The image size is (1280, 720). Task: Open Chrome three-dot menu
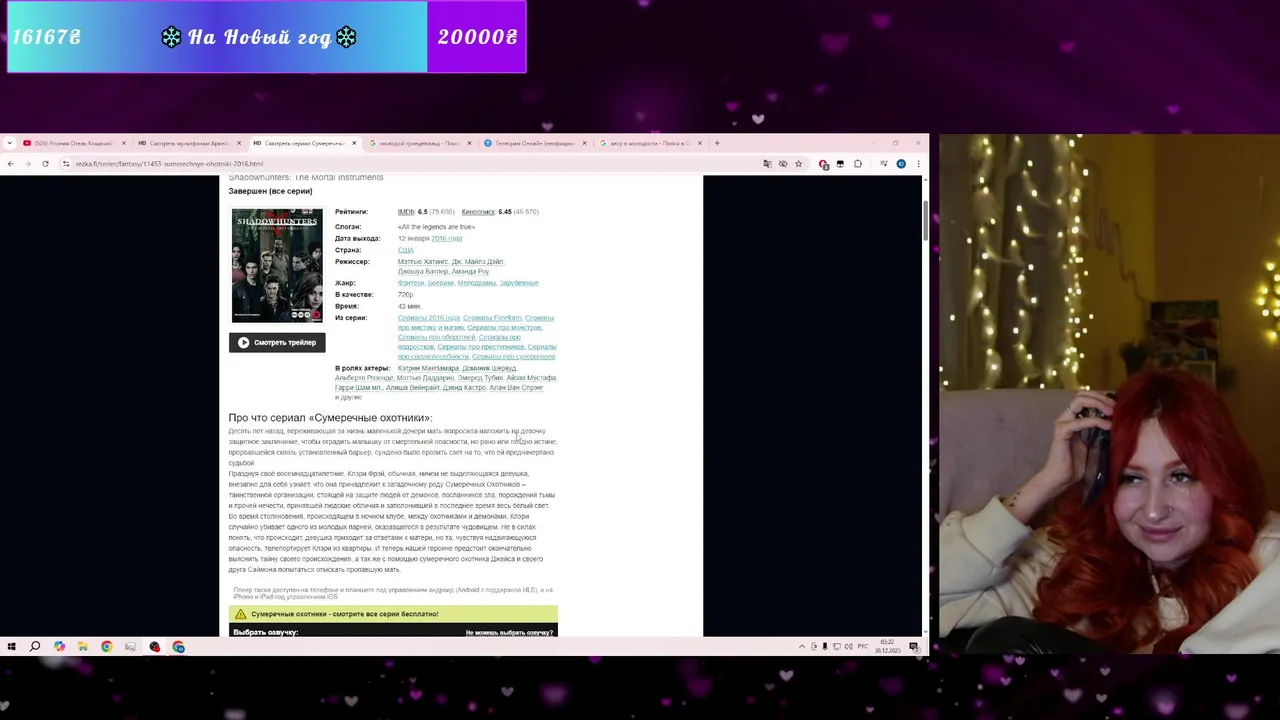pyautogui.click(x=918, y=164)
